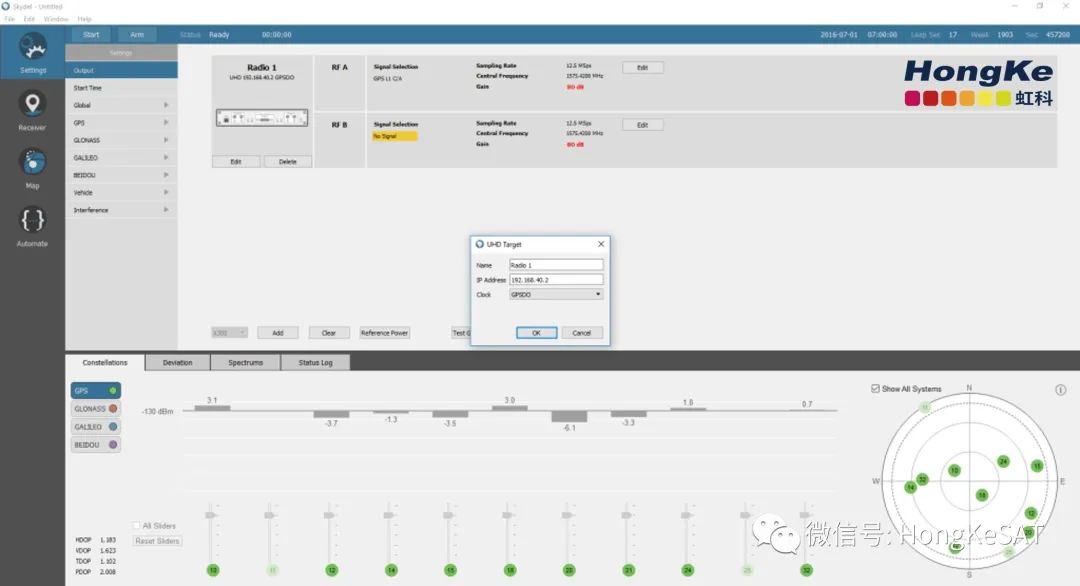
Task: Click the info icon above the sky plot
Action: pyautogui.click(x=1060, y=390)
